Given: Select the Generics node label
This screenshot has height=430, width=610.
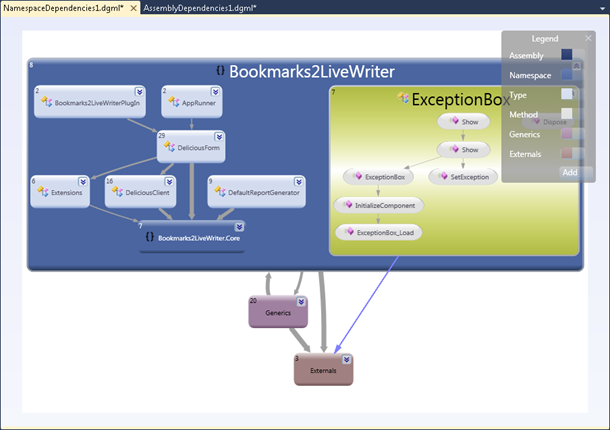Looking at the screenshot, I should click(278, 313).
